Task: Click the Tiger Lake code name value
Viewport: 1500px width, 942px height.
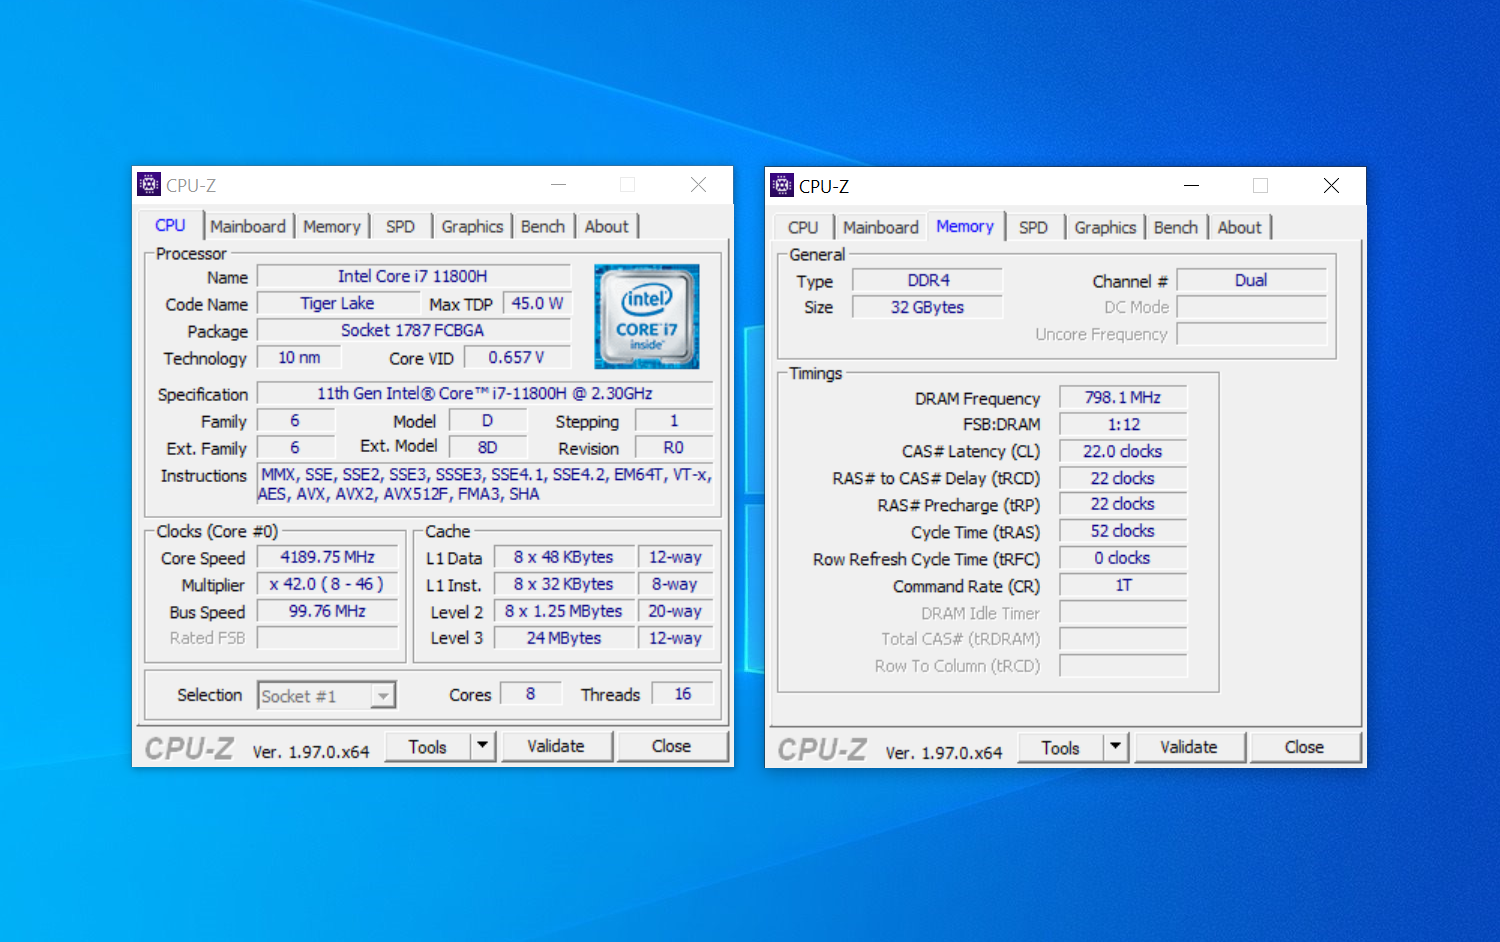Action: point(337,303)
